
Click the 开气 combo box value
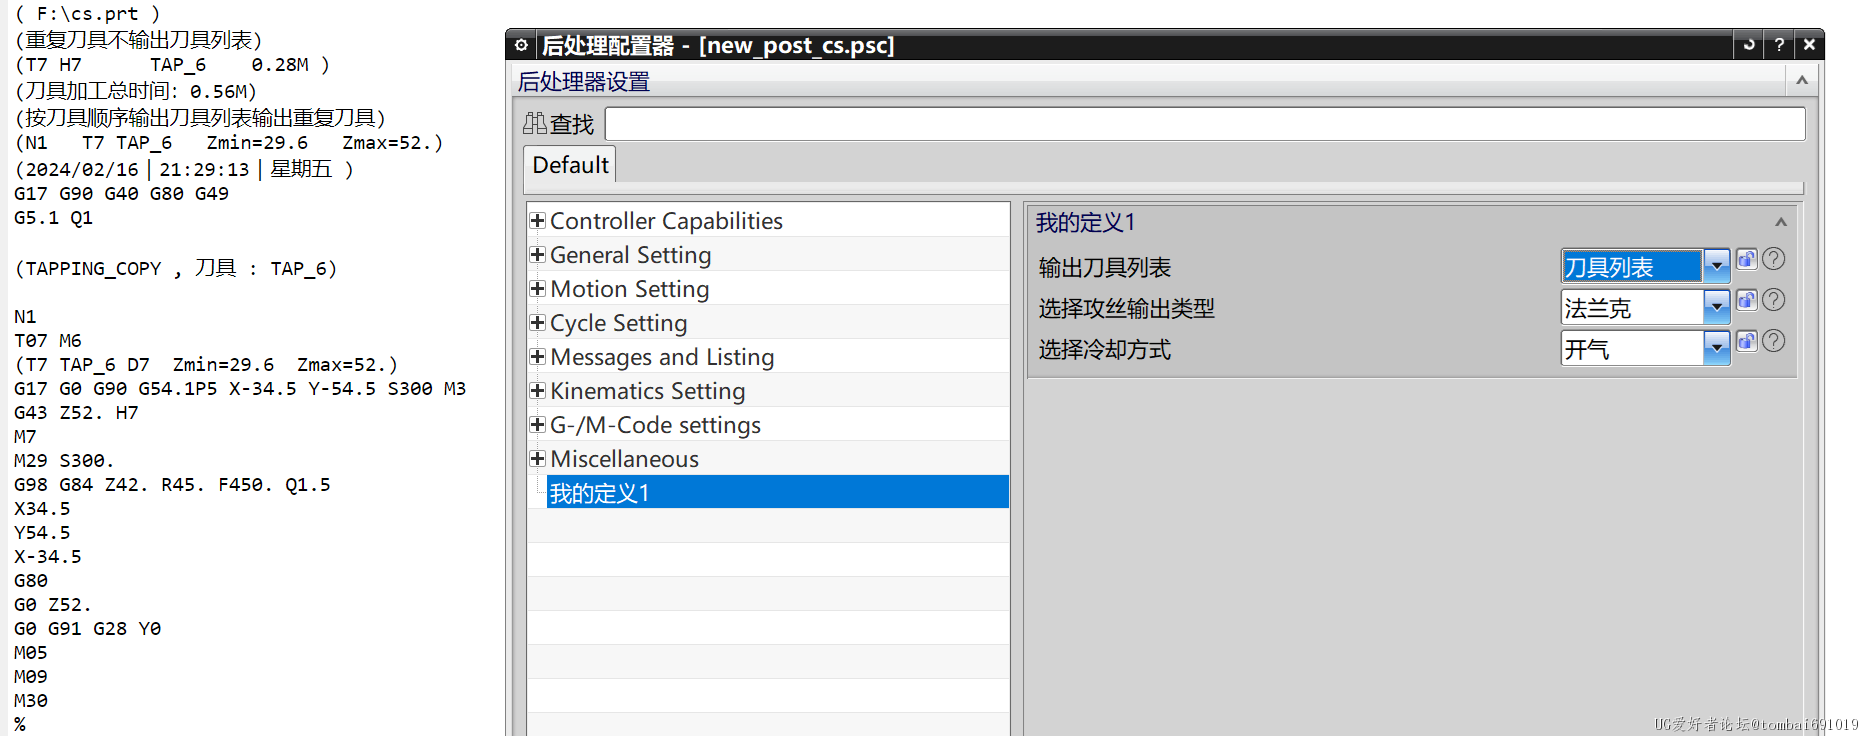[1632, 348]
